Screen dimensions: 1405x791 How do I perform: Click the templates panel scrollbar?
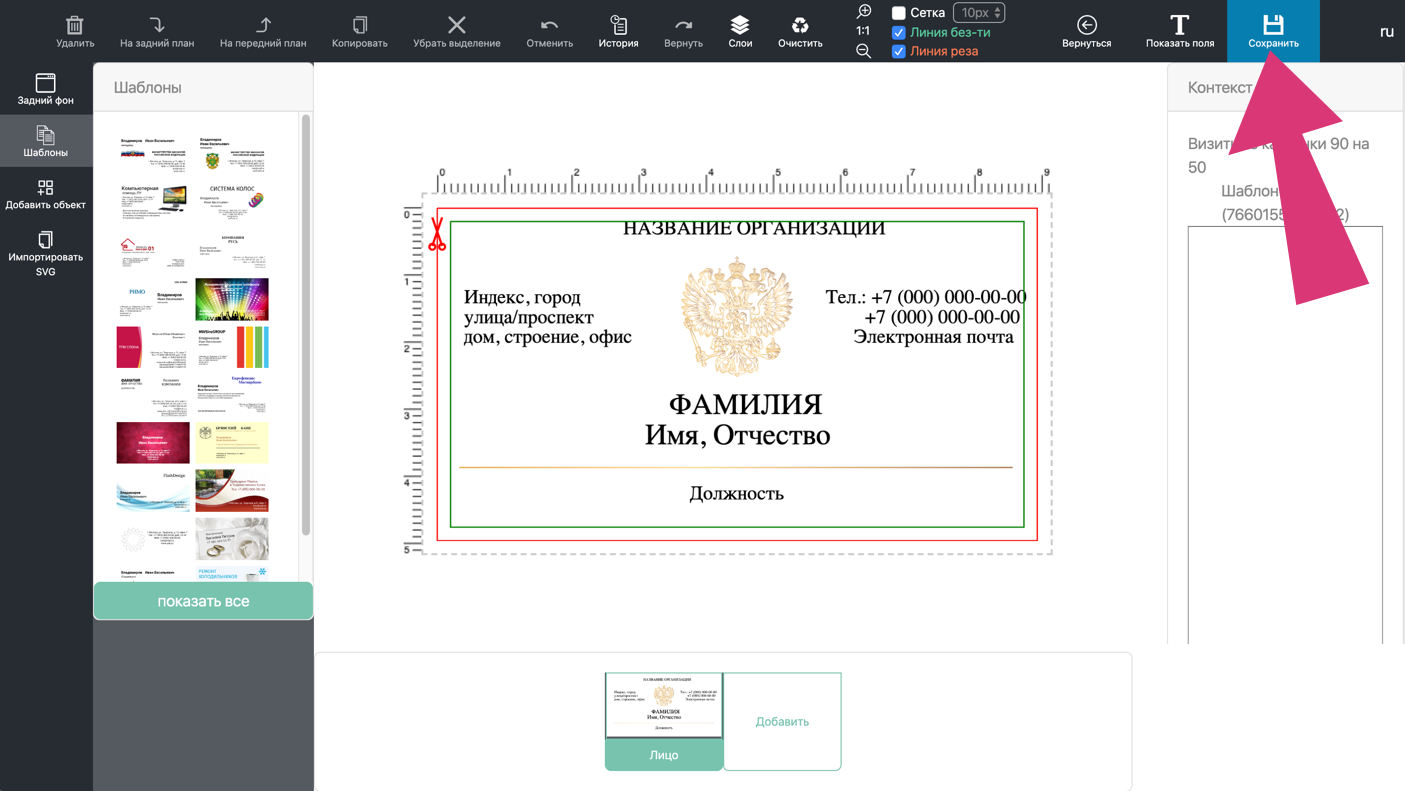[305, 325]
